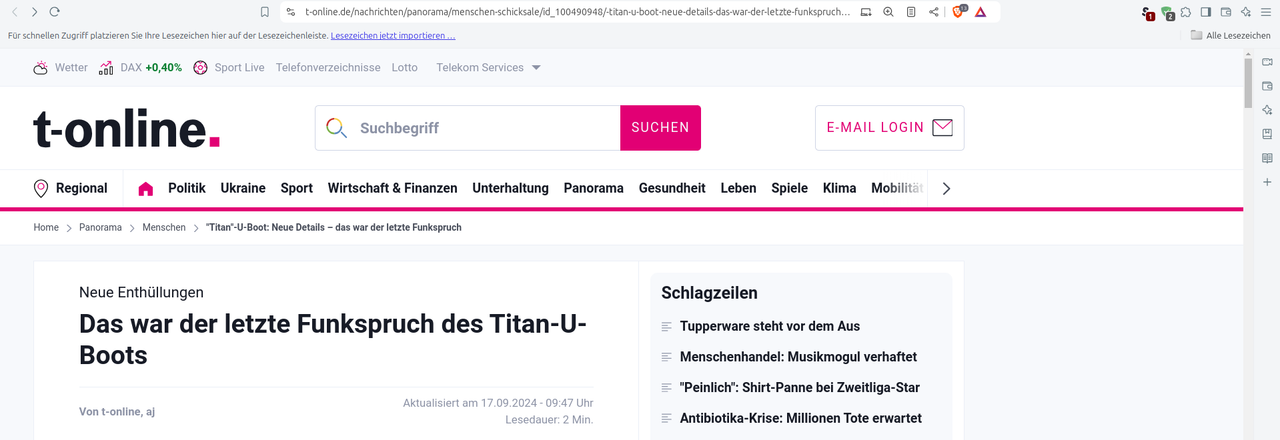Click the page's vertical scrollbar thumb
The height and width of the screenshot is (440, 1280).
1248,83
